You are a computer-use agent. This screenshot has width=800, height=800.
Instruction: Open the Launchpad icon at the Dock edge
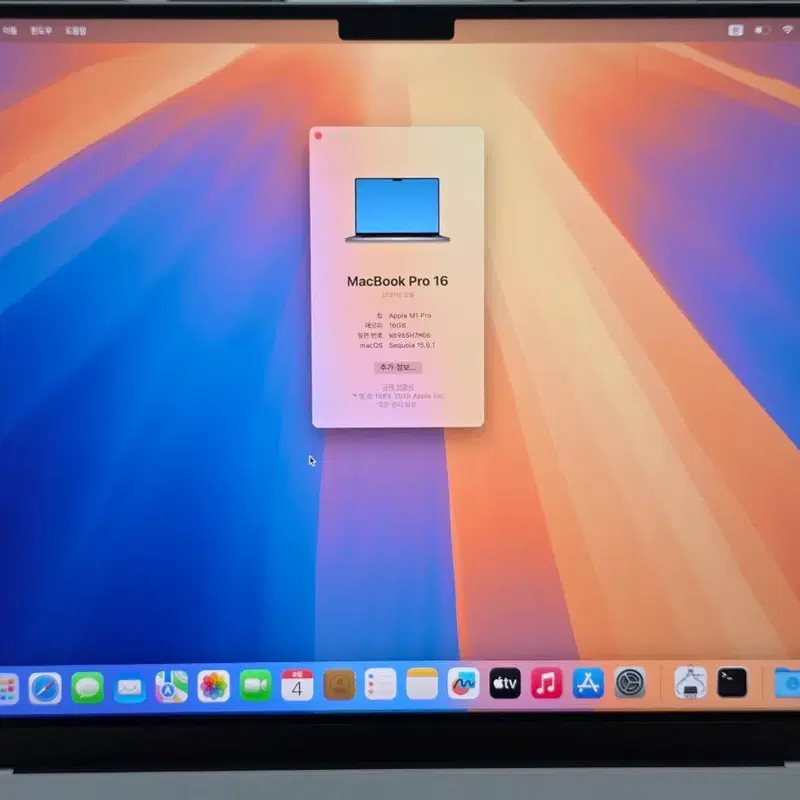8,689
